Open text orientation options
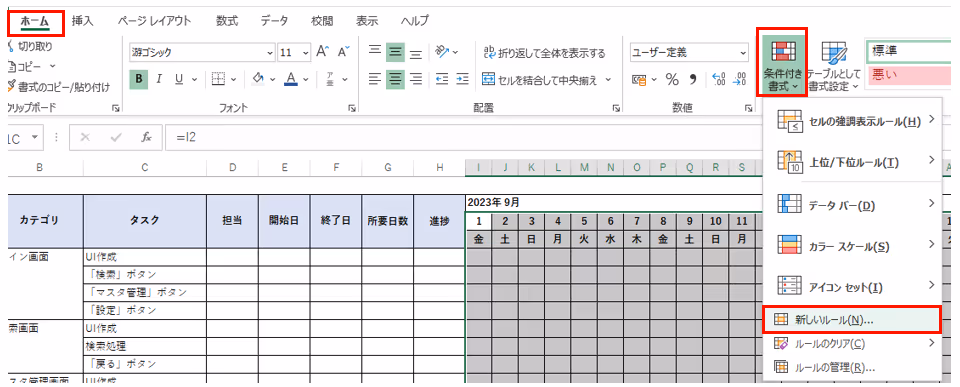Viewport: 960px width, 387px height. pyautogui.click(x=443, y=52)
